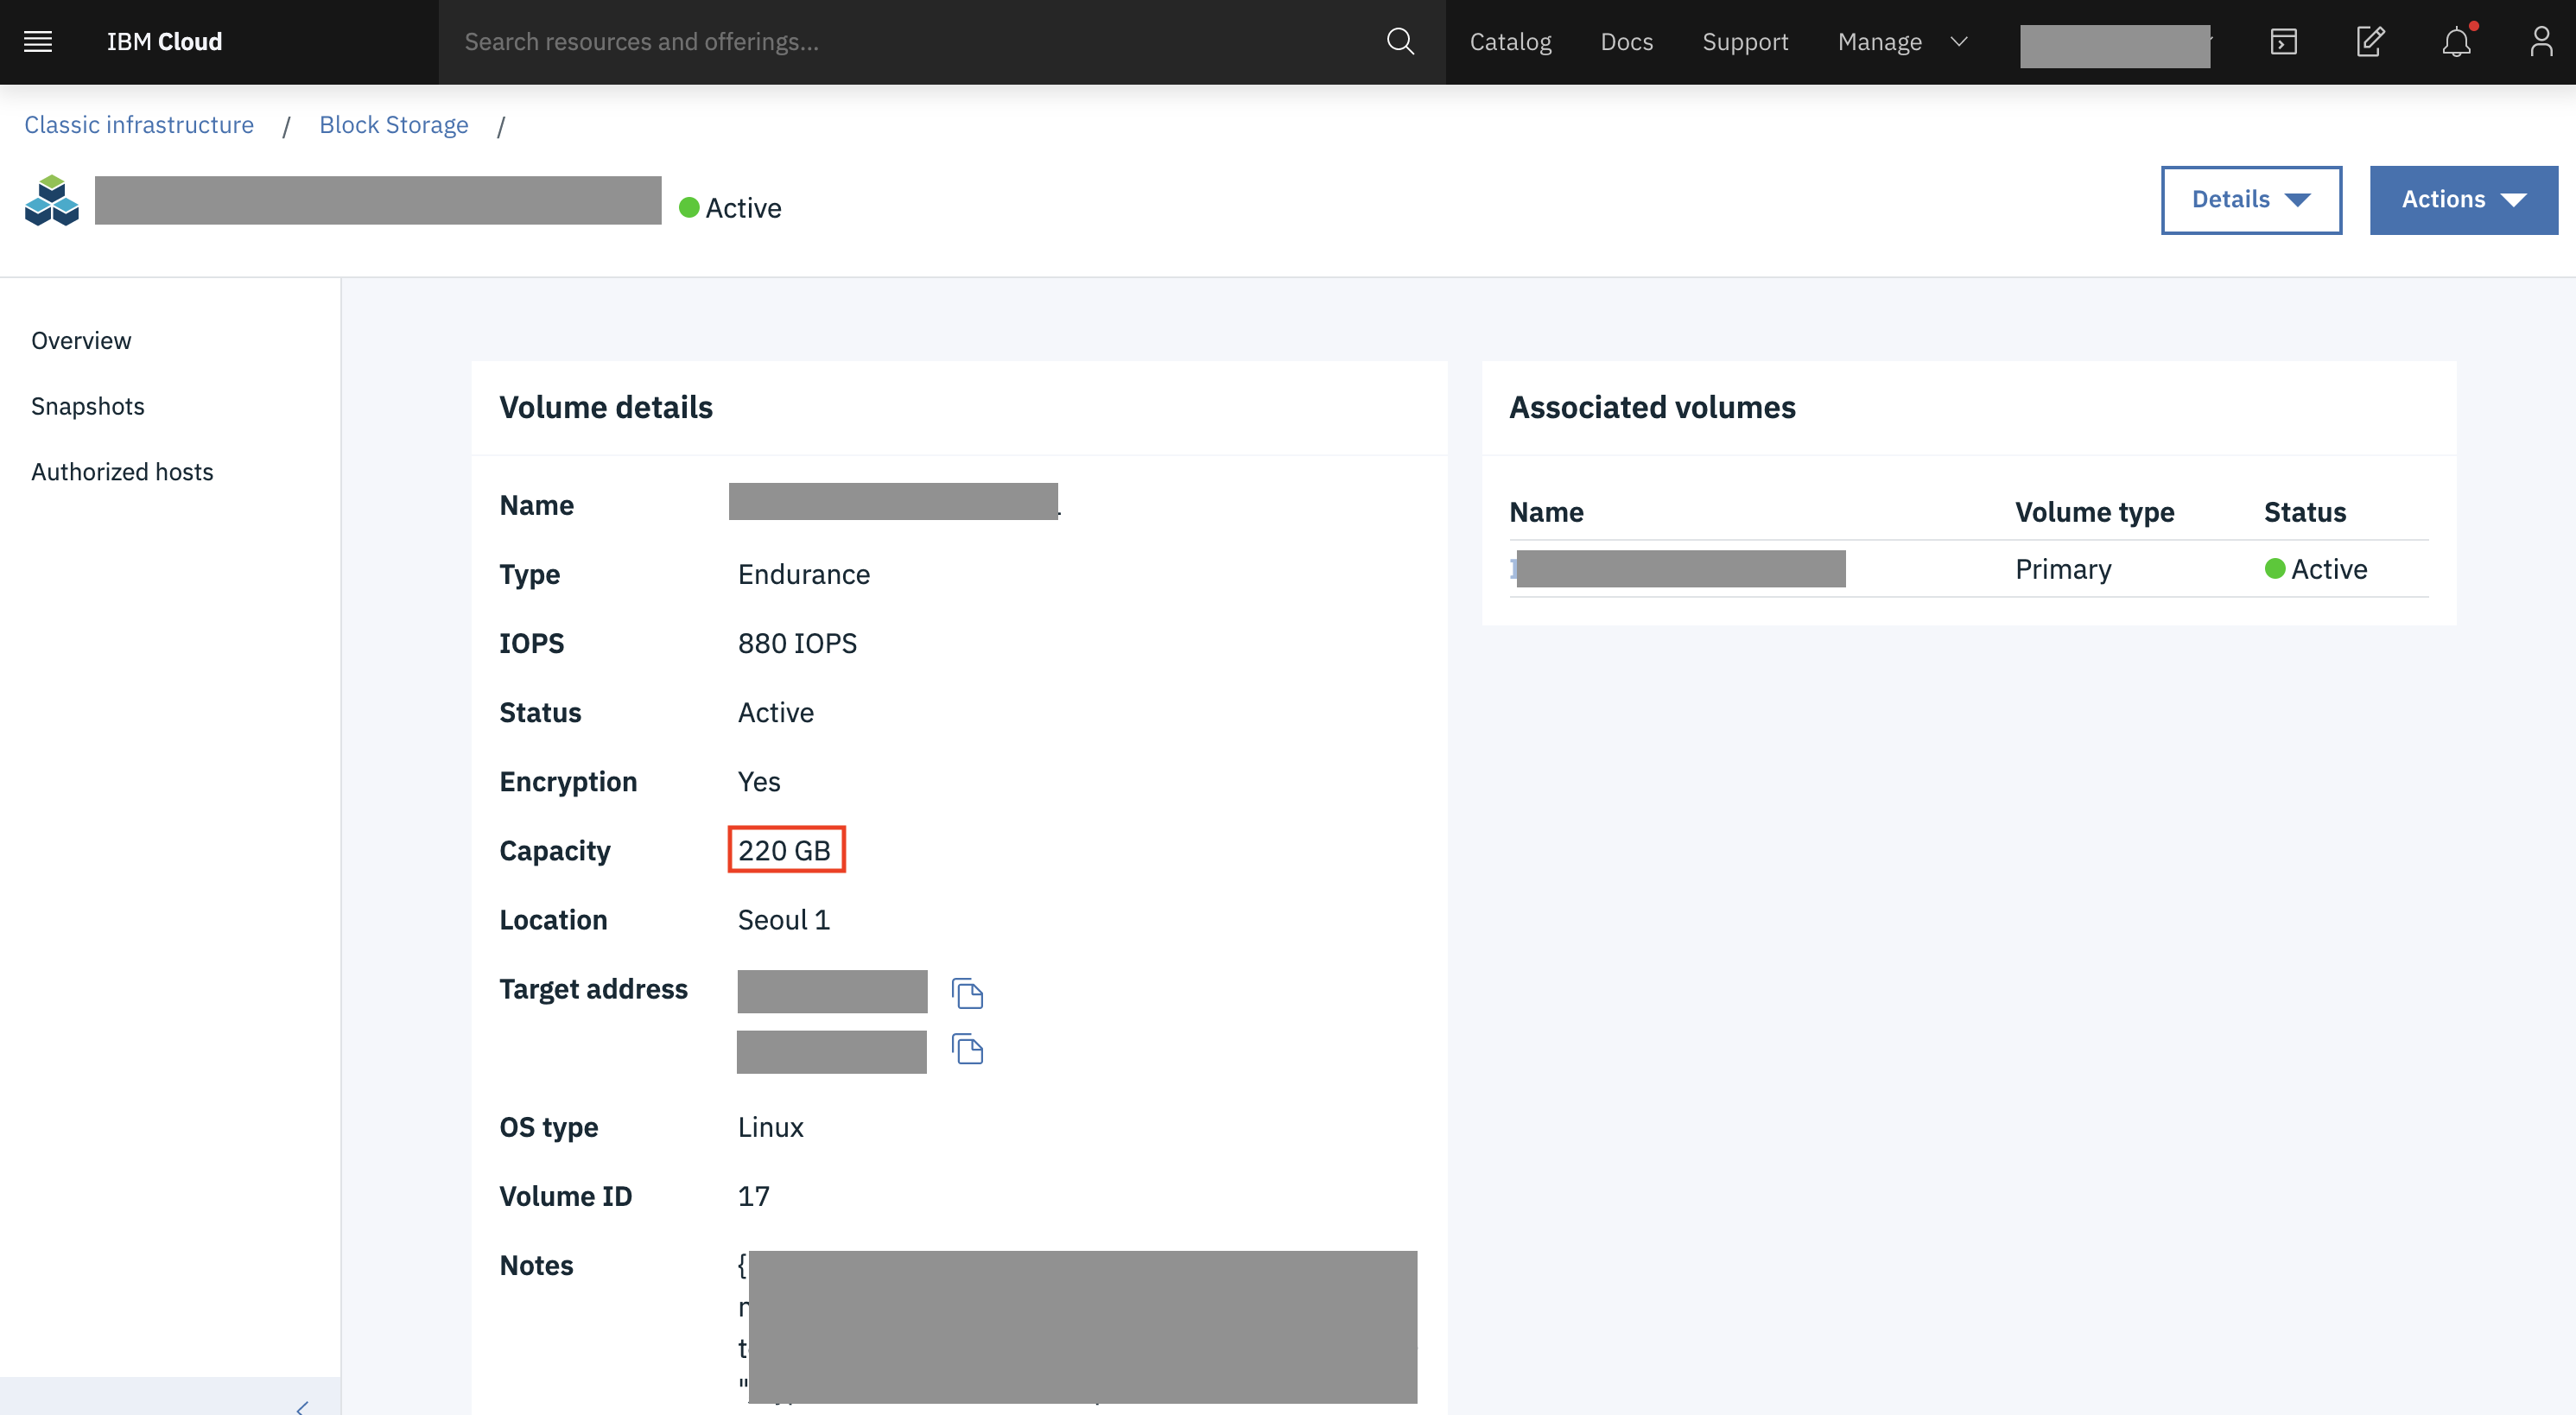Collapse the left sidebar chevron
2576x1415 pixels.
302,1406
